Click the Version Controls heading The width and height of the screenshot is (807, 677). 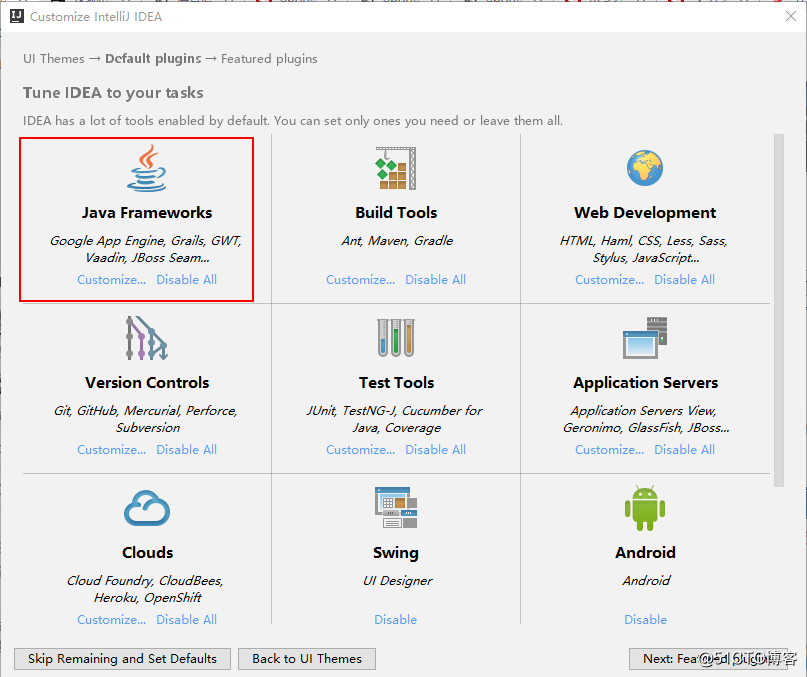[147, 383]
